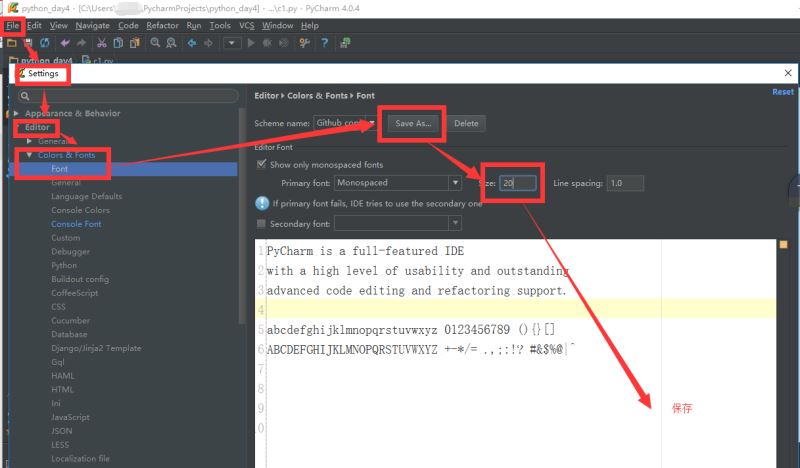Close the Settings dialog
Screen dimensions: 800x468
click(788, 73)
